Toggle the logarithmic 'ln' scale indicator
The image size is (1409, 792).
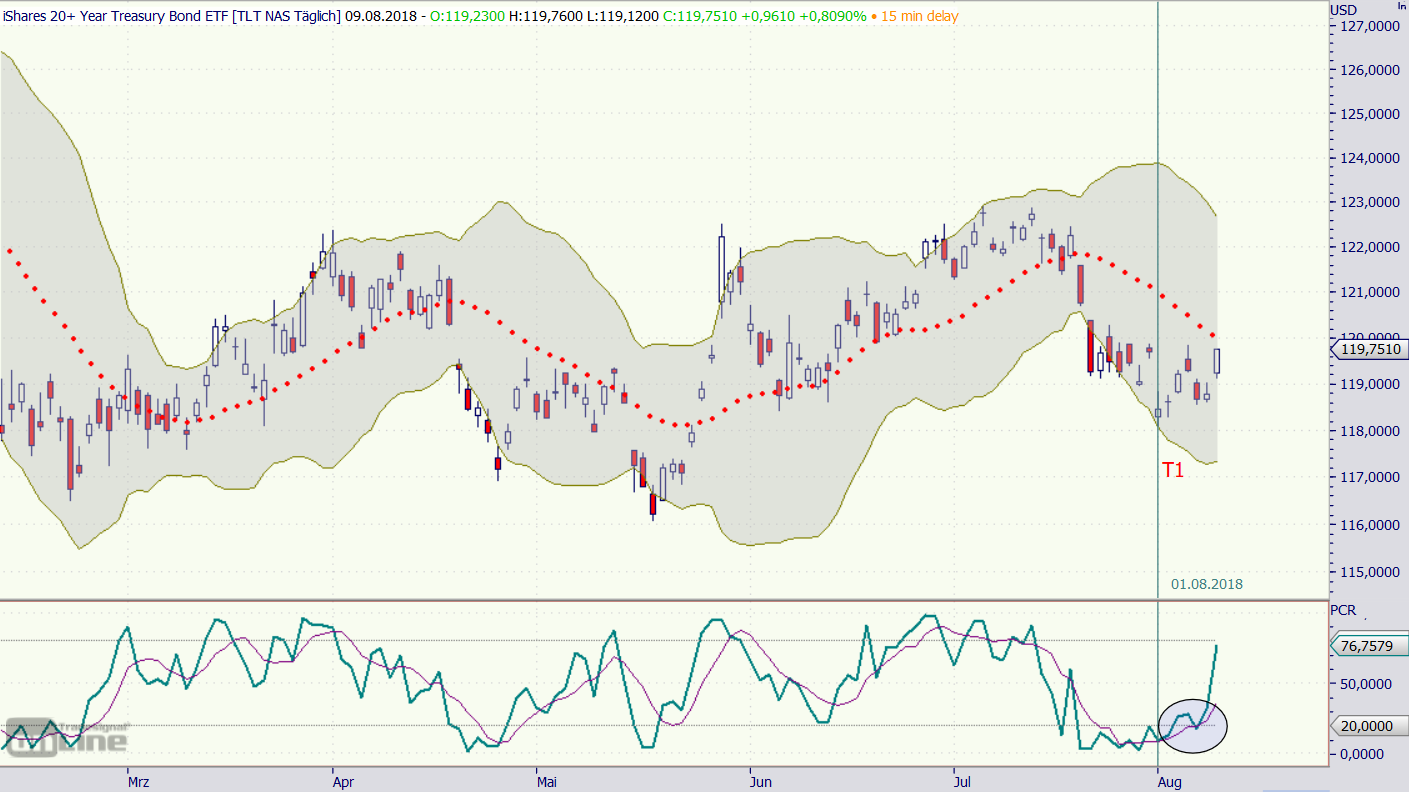coord(1402,6)
